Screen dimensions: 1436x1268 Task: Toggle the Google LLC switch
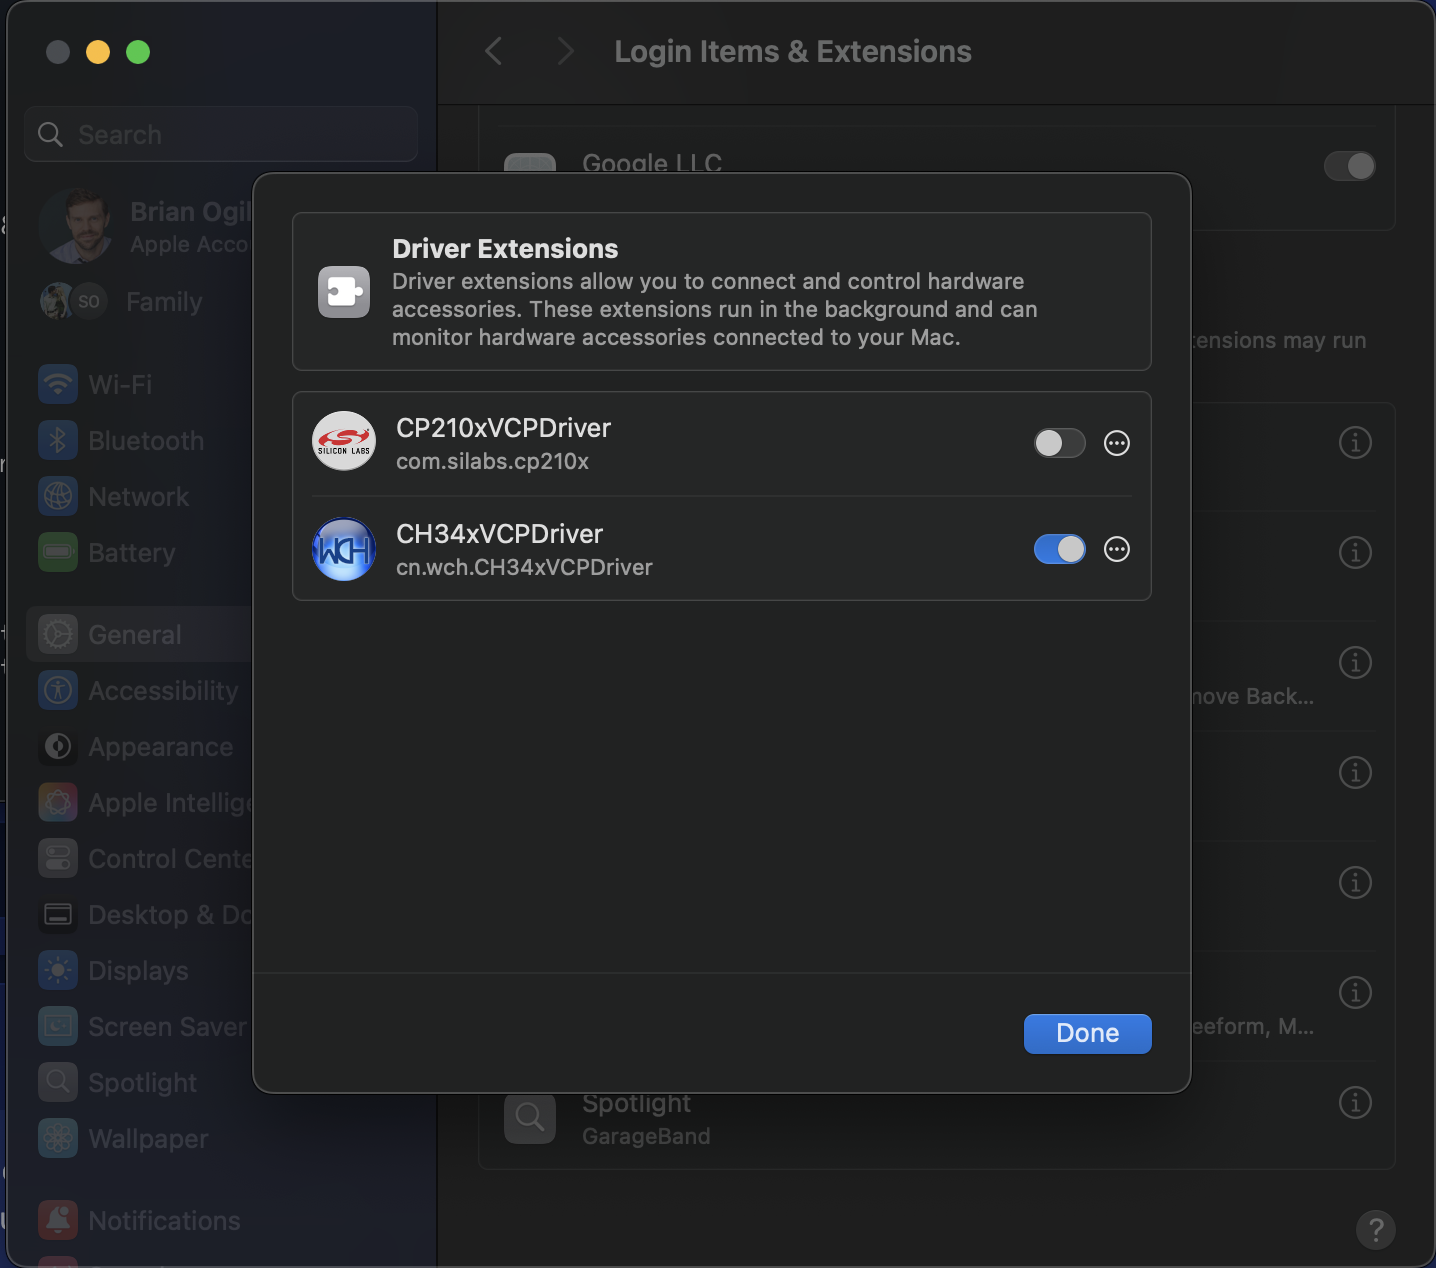tap(1349, 166)
